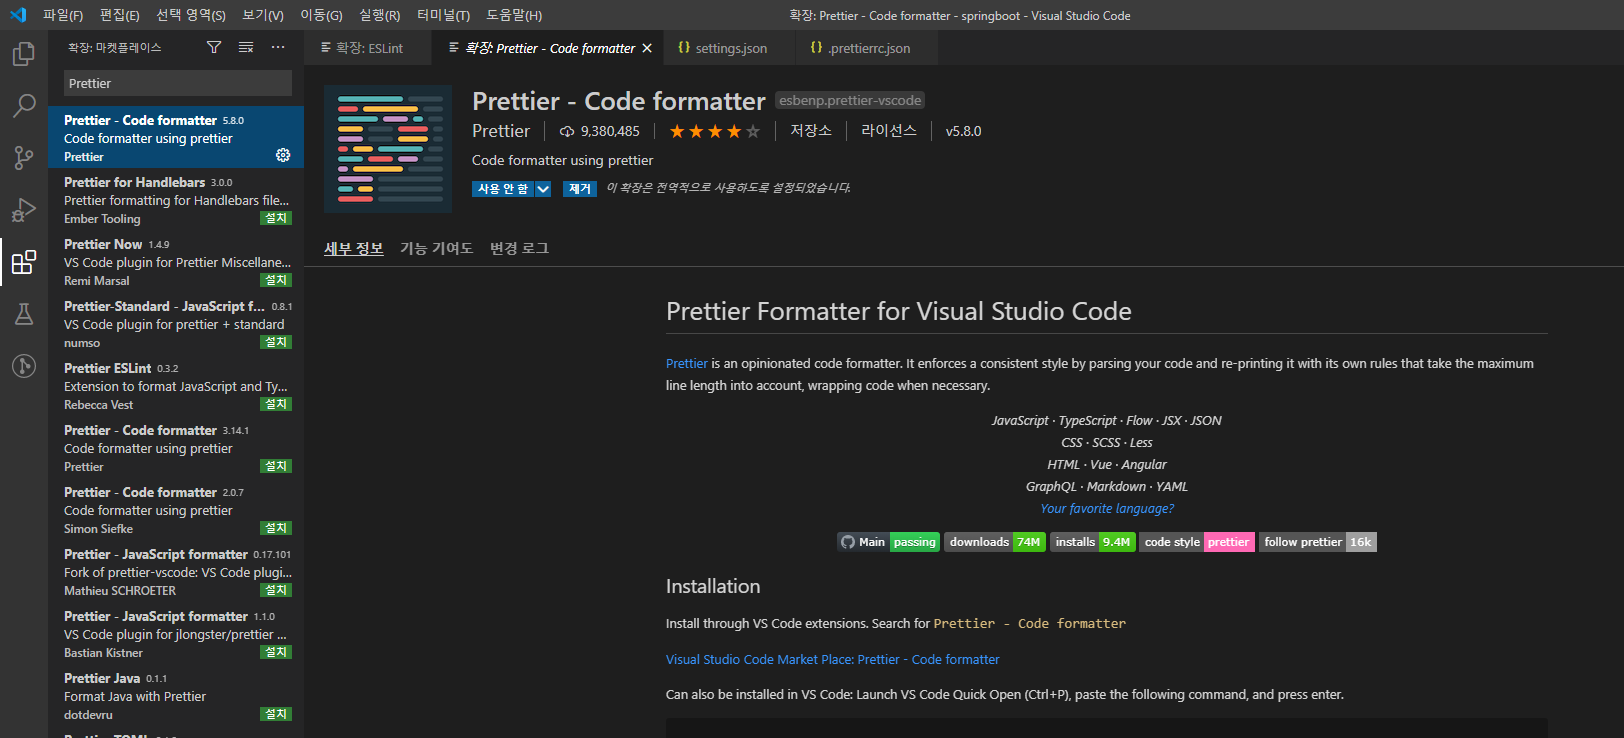The image size is (1624, 738).
Task: Open dropdown arrow next to 사용 안 함
Action: coord(543,189)
